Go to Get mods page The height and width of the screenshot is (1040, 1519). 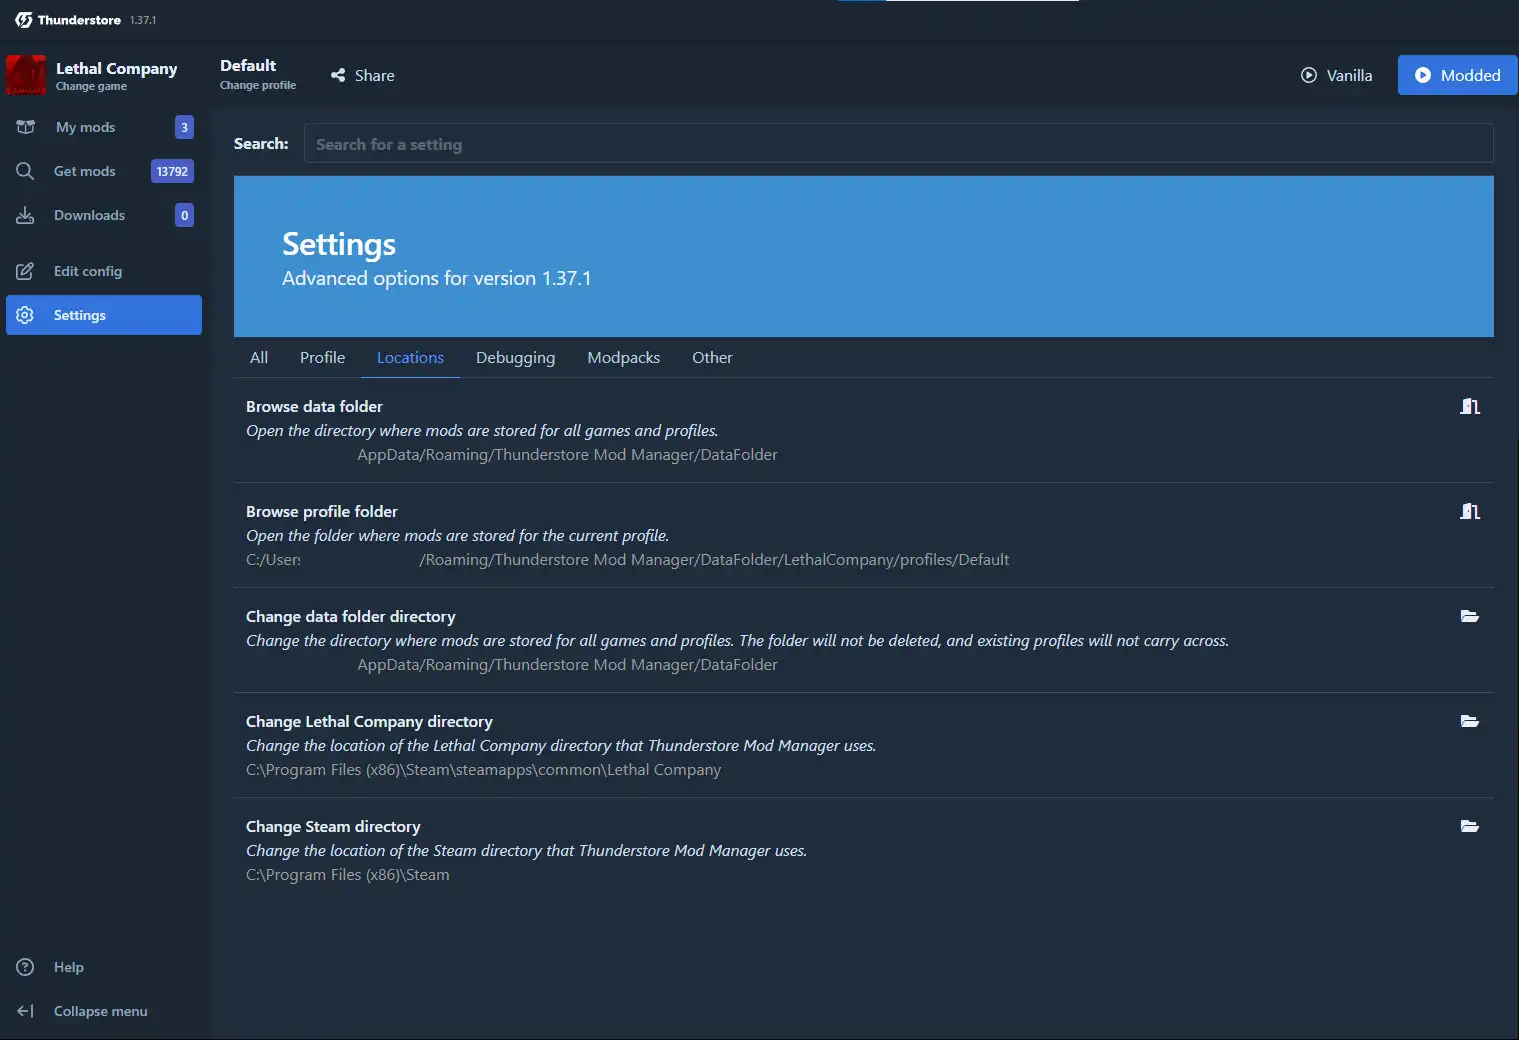(85, 171)
